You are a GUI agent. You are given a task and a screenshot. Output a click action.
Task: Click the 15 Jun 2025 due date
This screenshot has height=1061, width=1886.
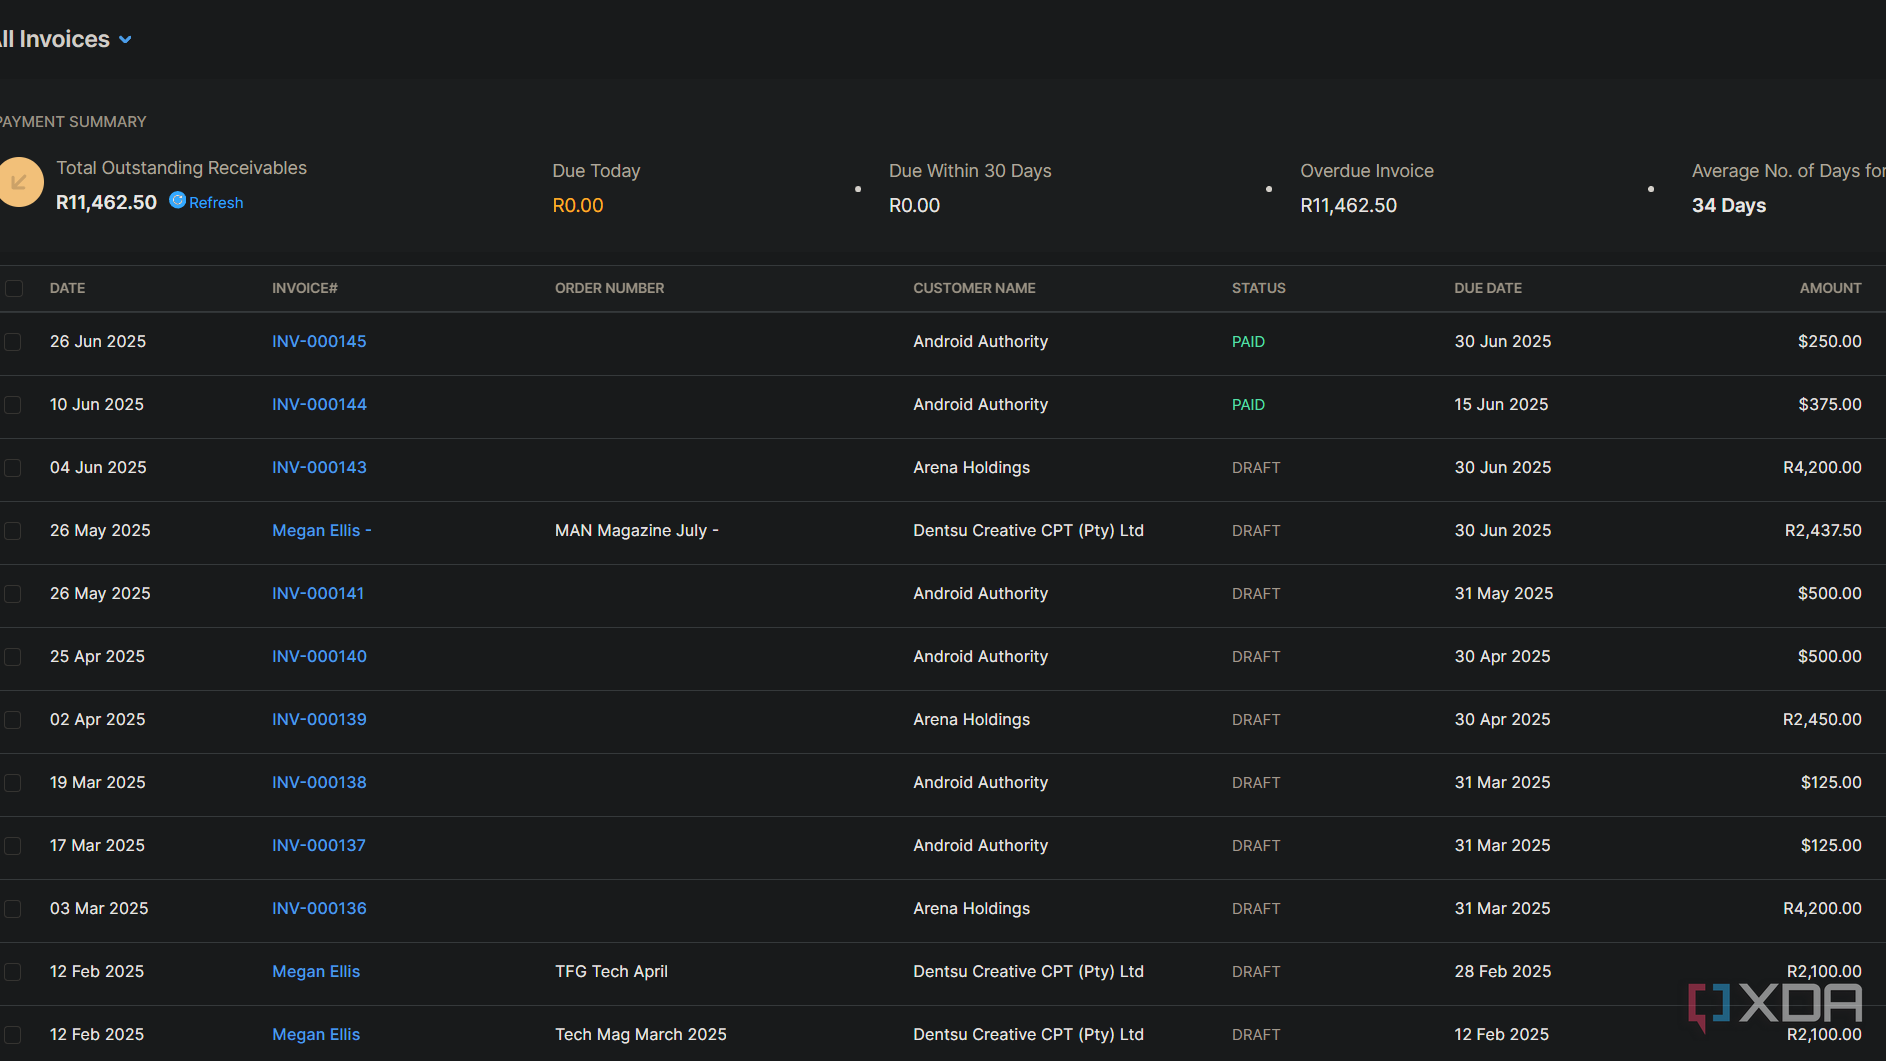[1501, 404]
